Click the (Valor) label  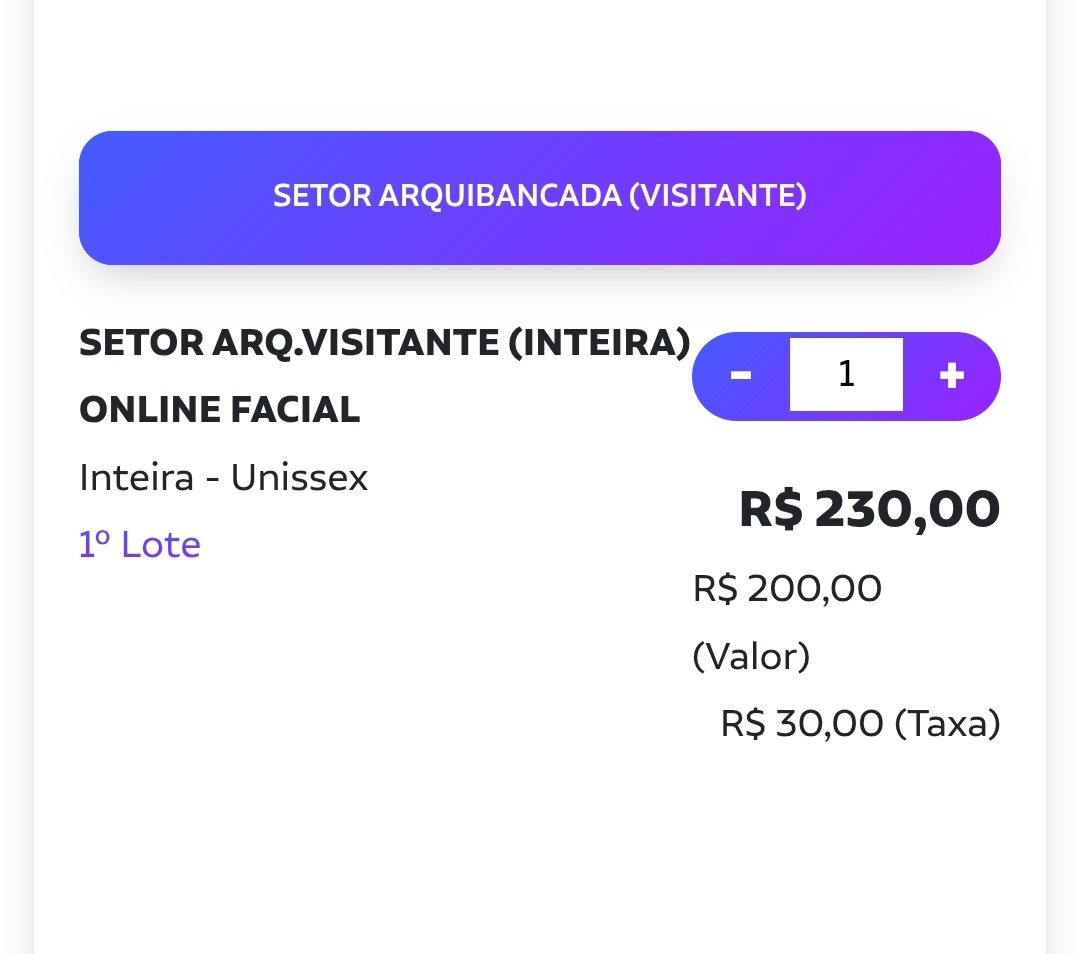(x=751, y=657)
